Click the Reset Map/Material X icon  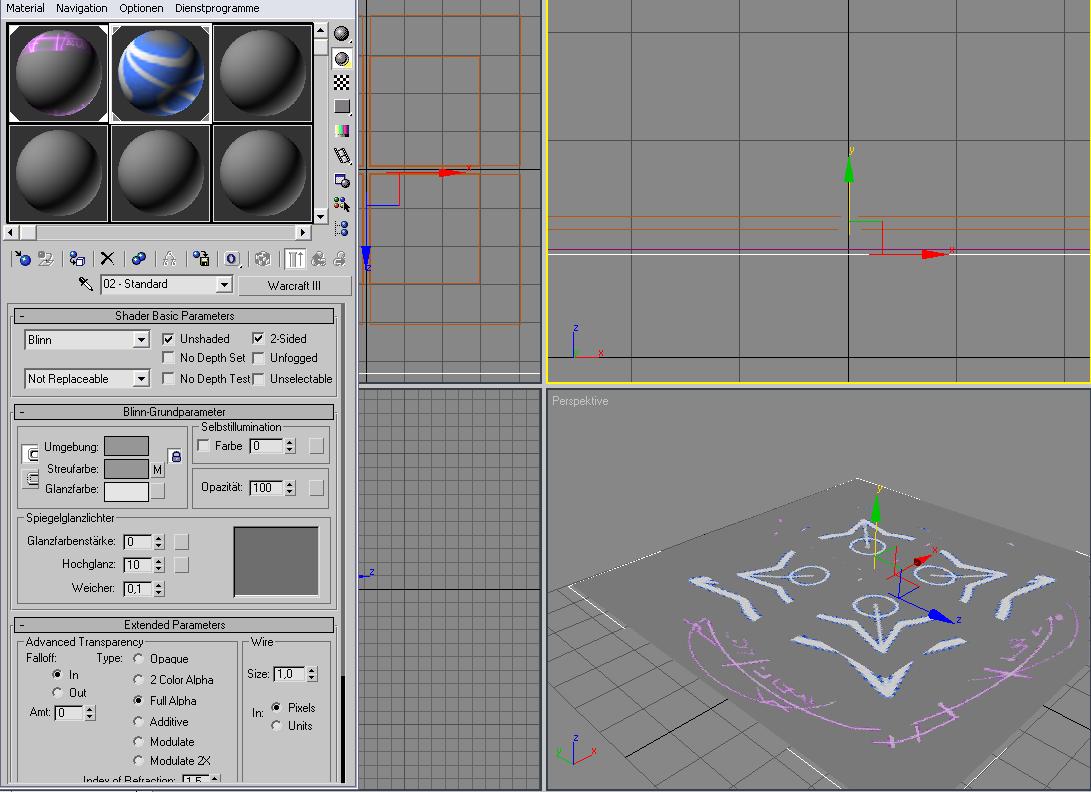point(107,259)
